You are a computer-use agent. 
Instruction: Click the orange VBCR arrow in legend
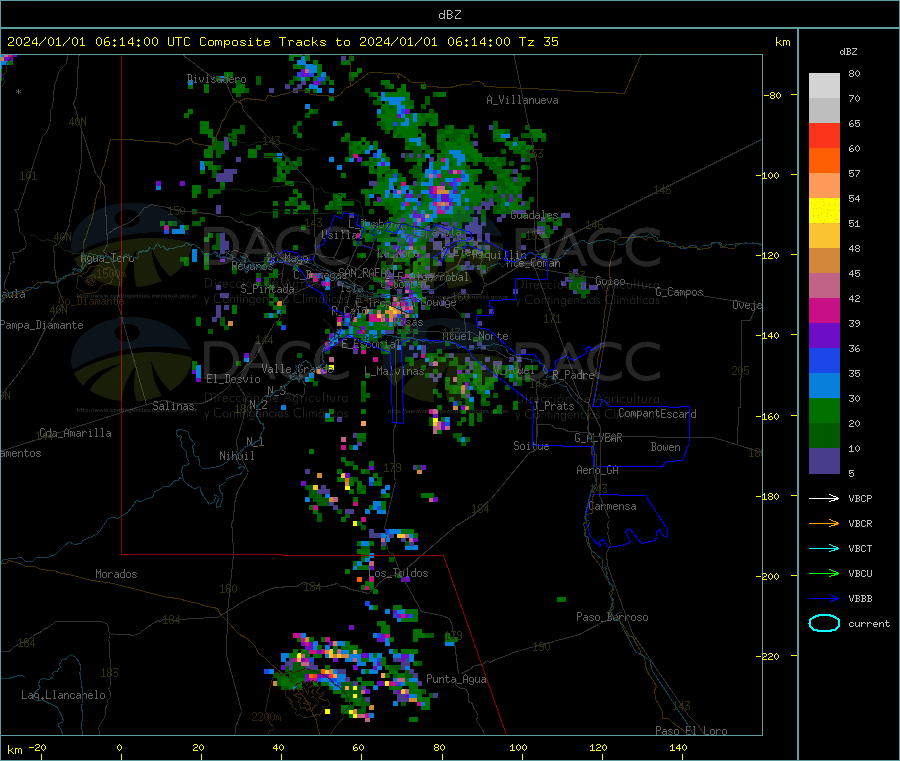pos(824,523)
